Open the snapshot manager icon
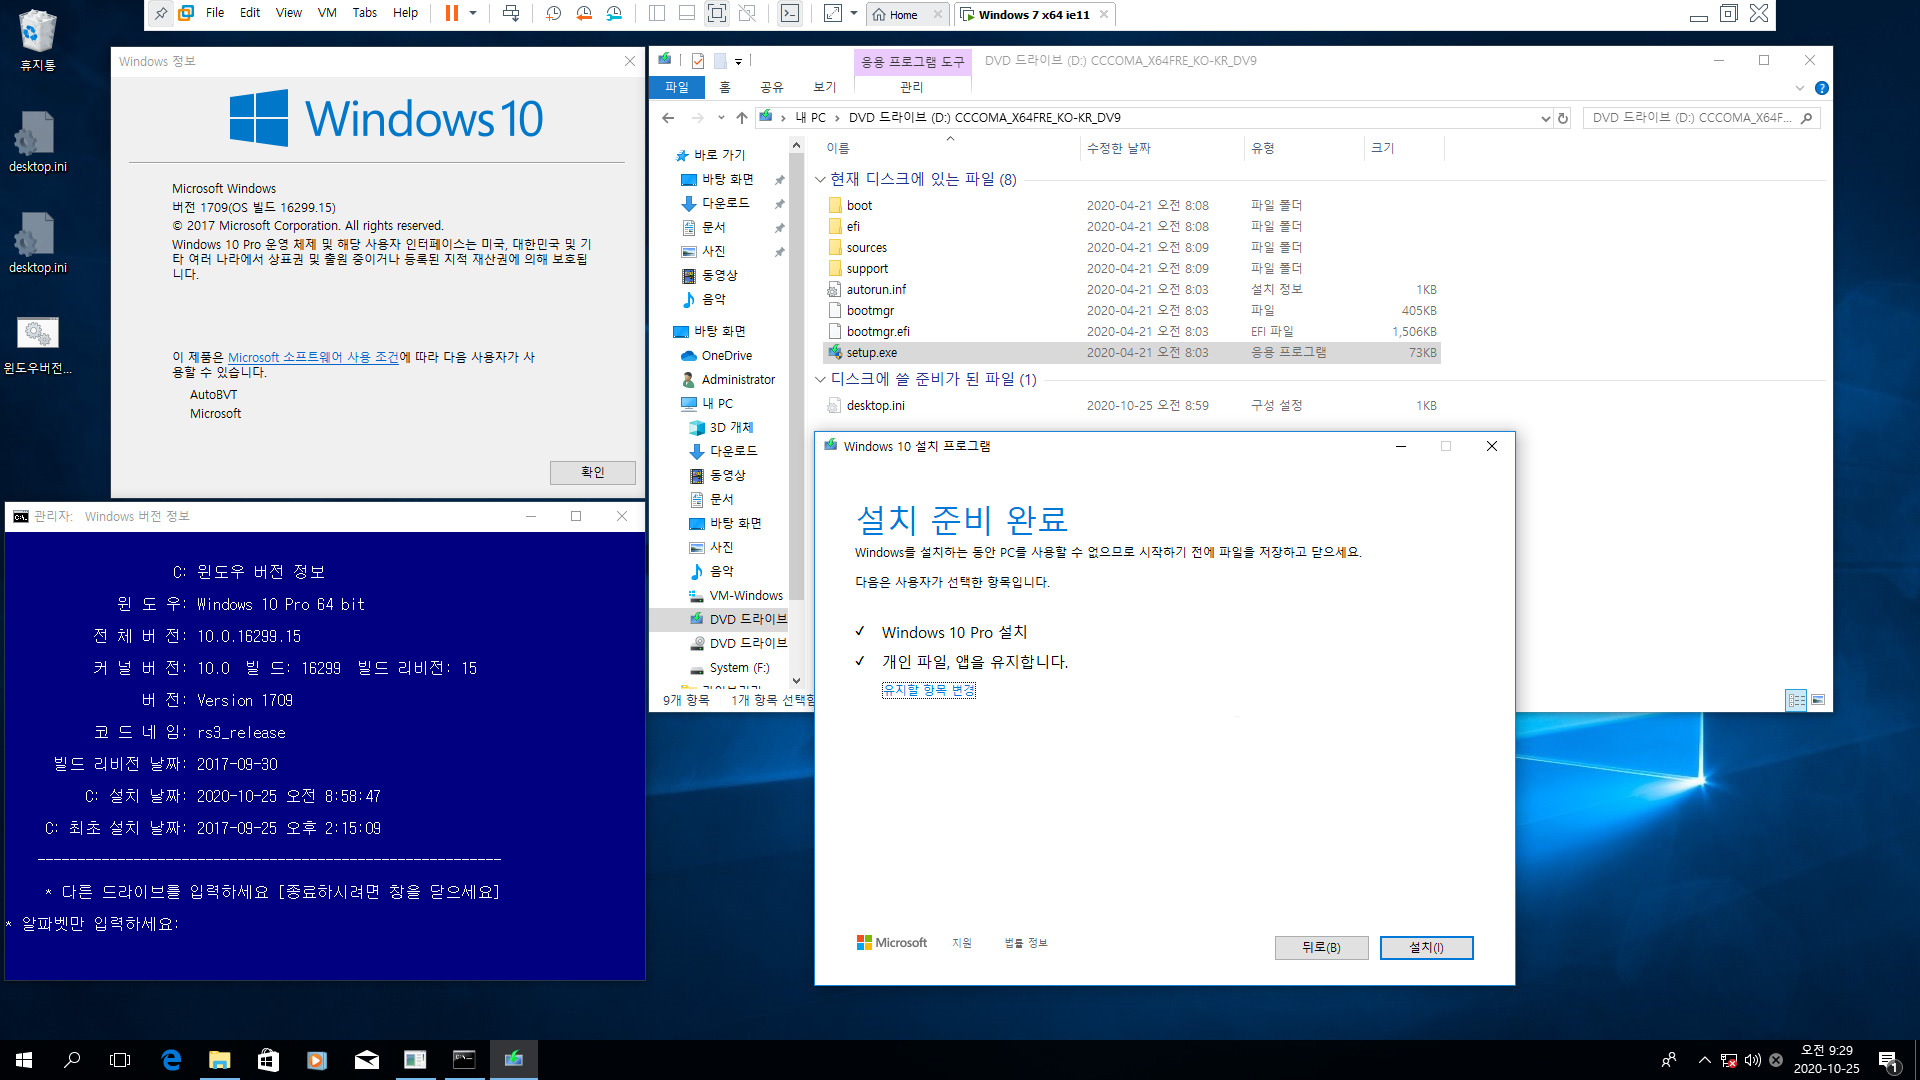 pyautogui.click(x=614, y=14)
